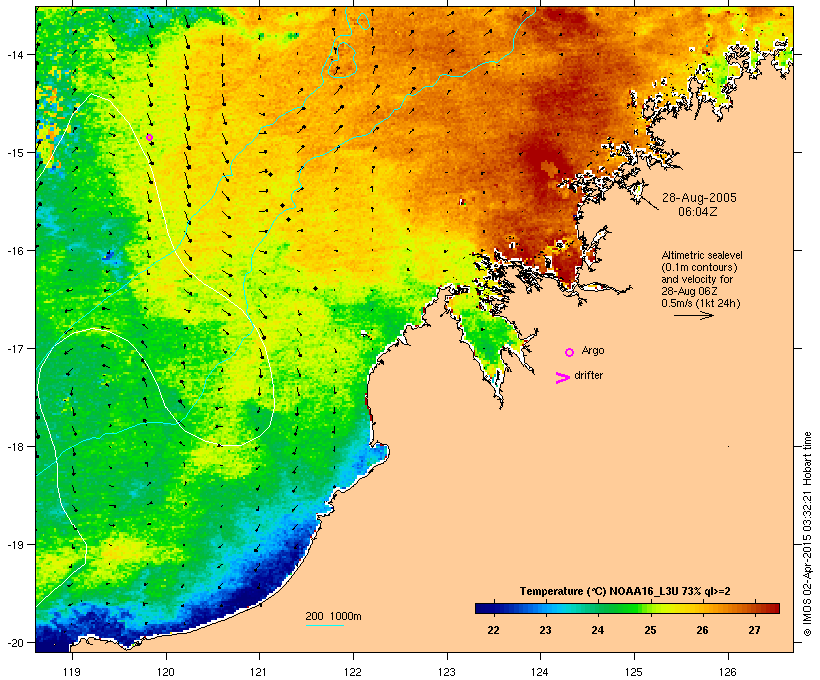Click the latitude label -19
Viewport: 820px width, 680px height.
tap(15, 545)
